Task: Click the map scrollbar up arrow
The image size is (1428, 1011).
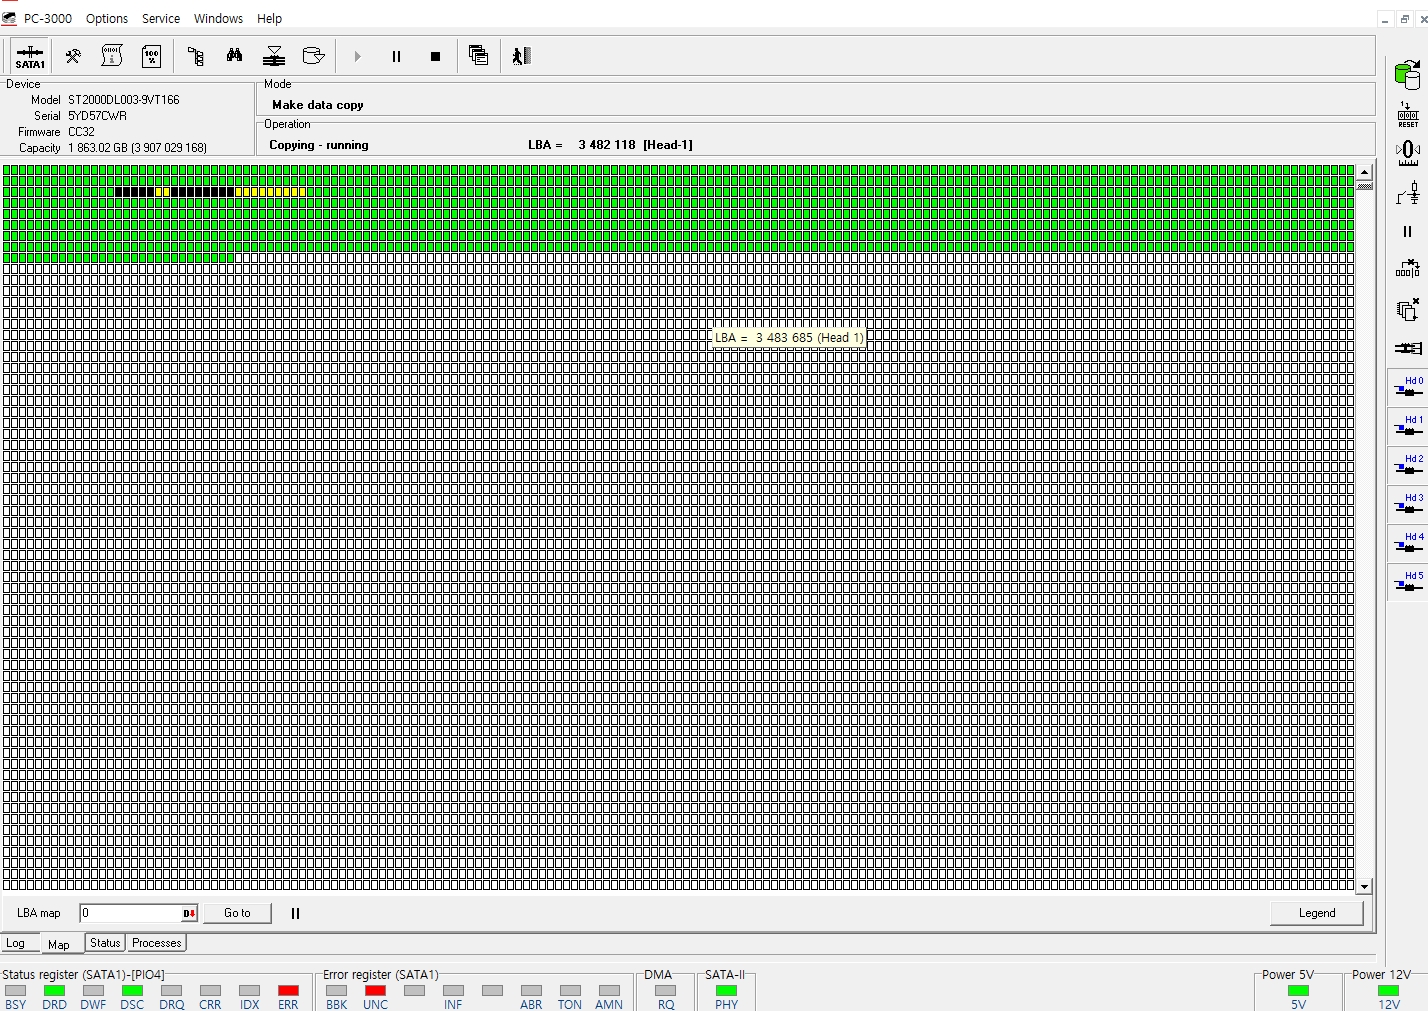Action: 1364,173
